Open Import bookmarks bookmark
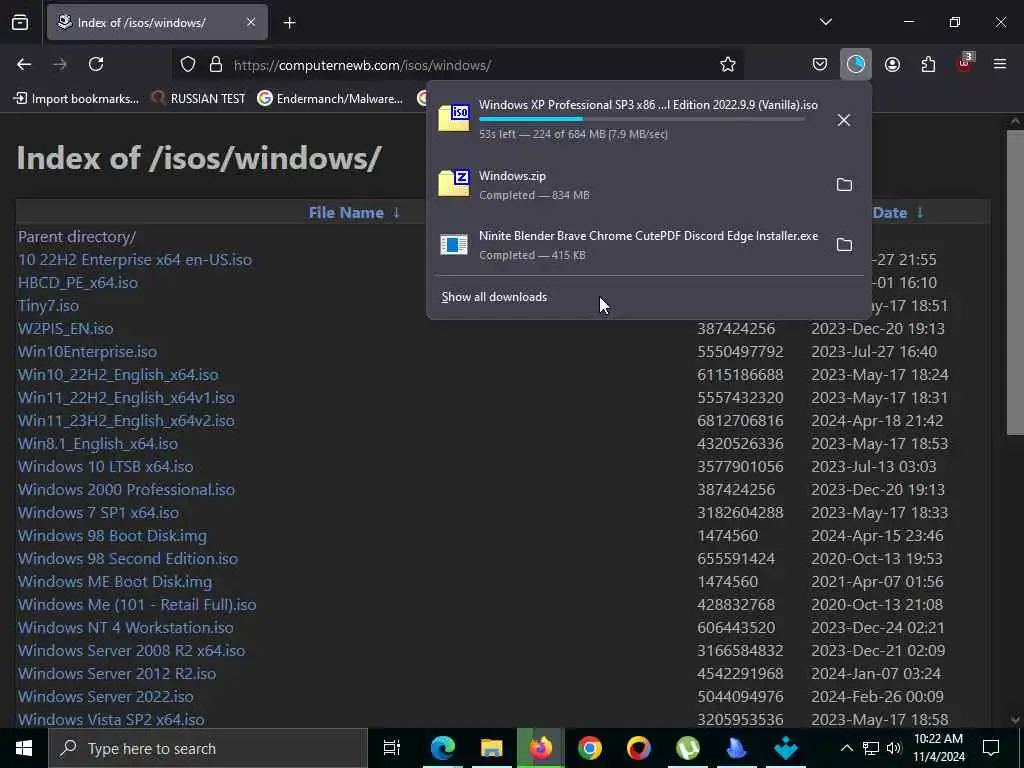Screen dimensions: 1024x768 tap(76, 99)
